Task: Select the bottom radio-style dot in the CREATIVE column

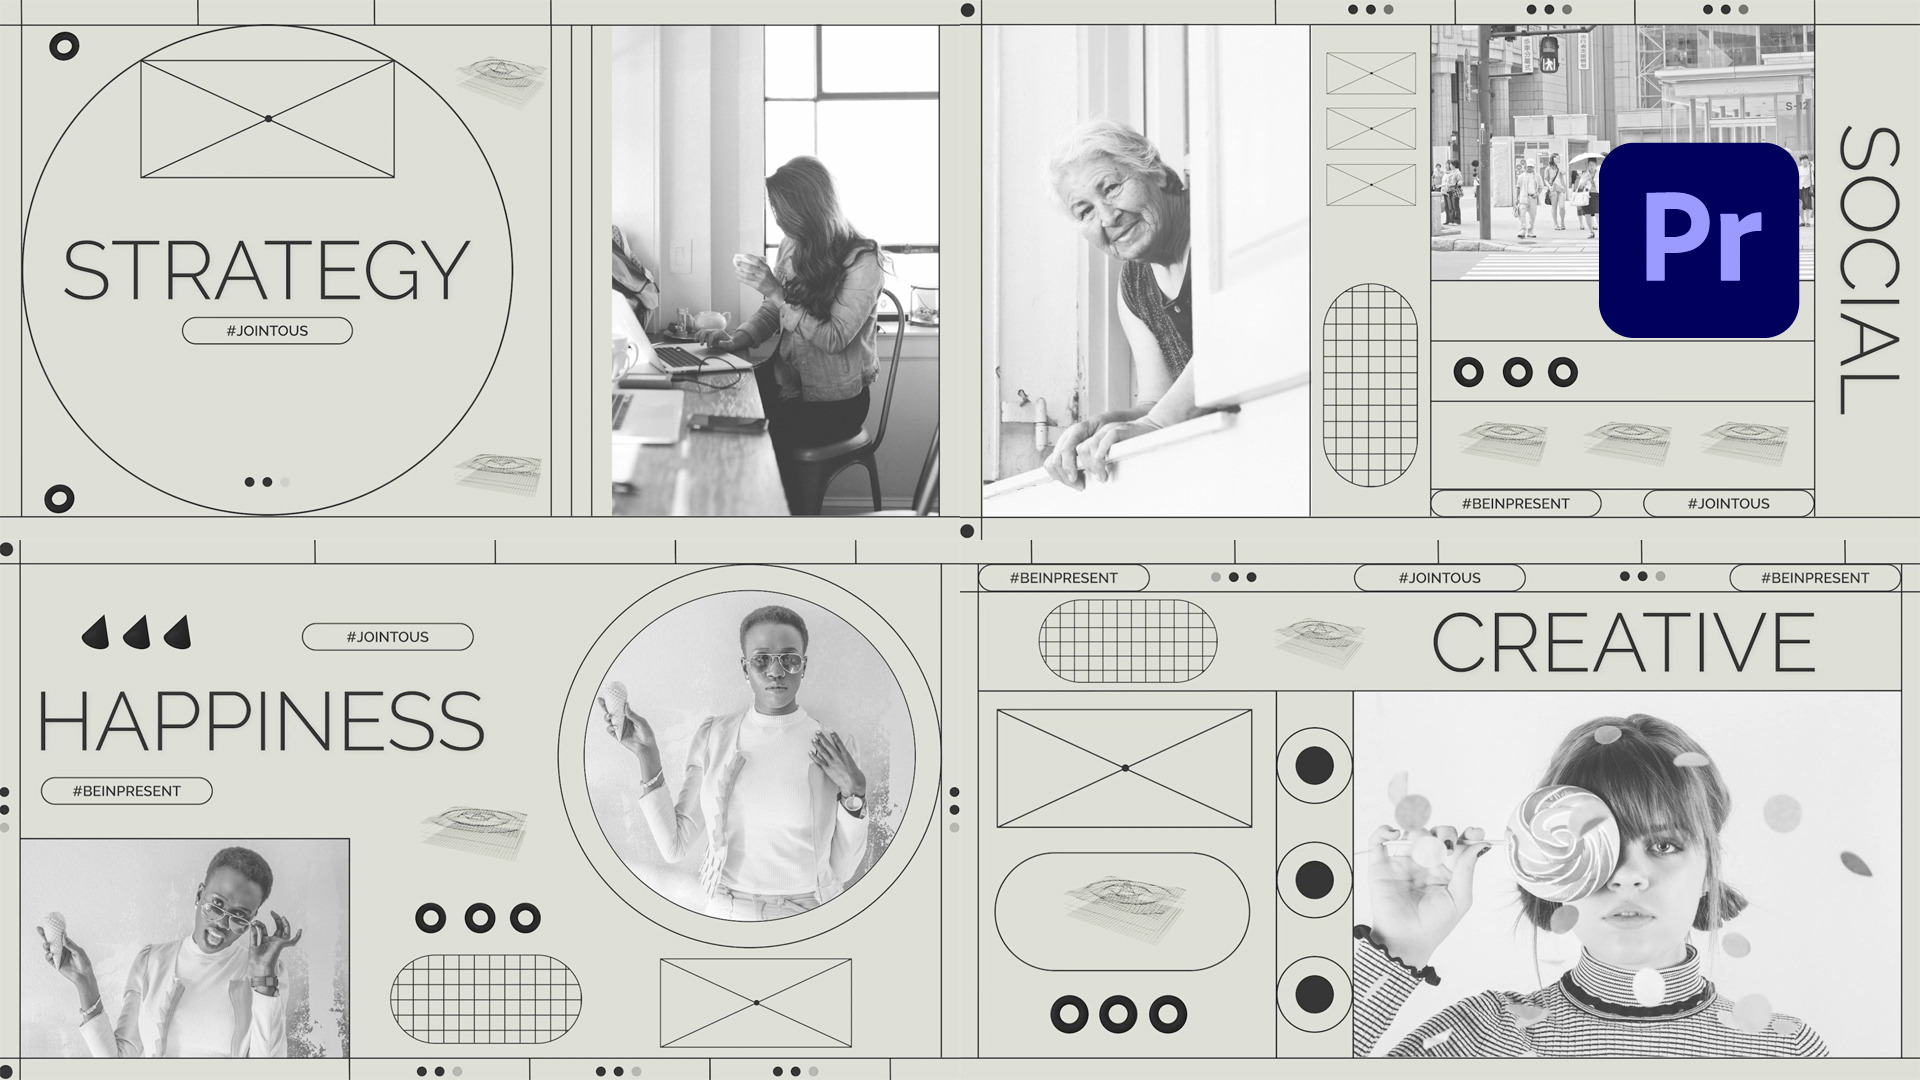Action: coord(1314,994)
